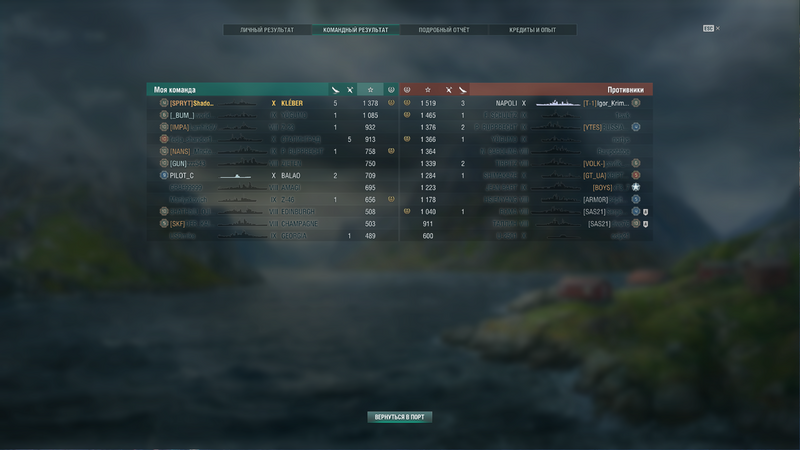
Task: Sort opponents by aircraft shot down icon
Action: tap(448, 90)
